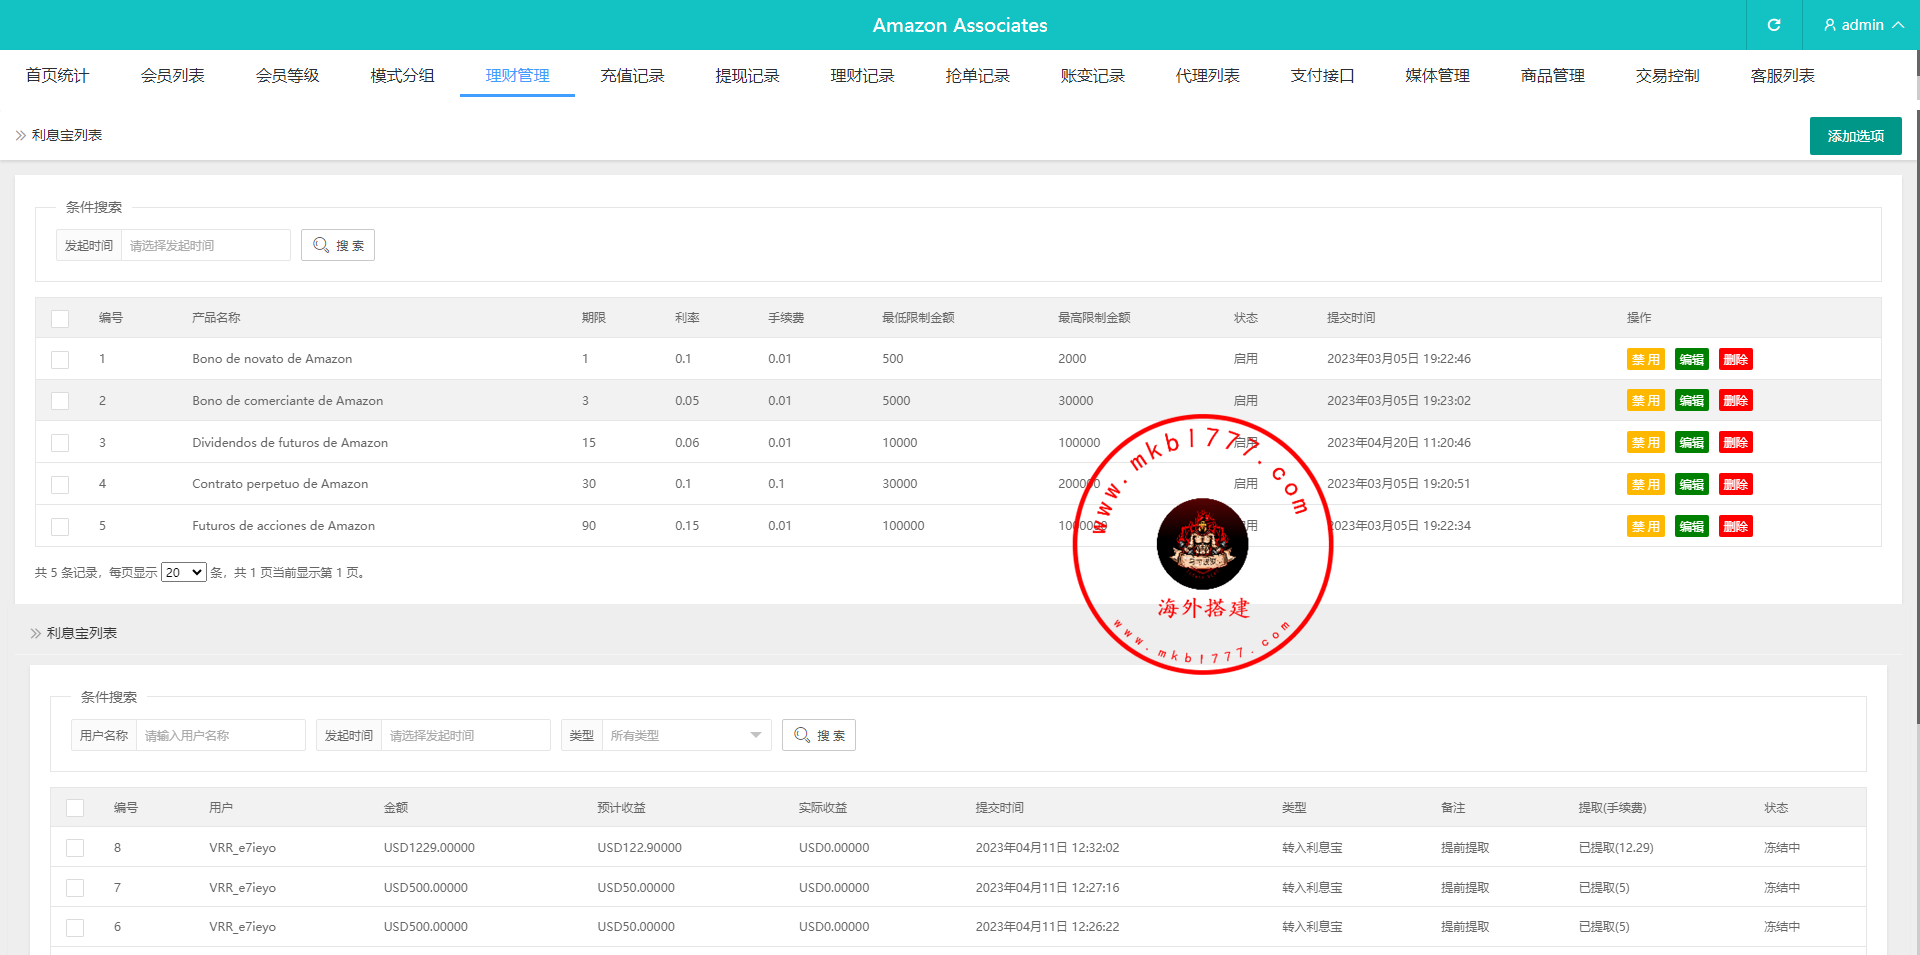
Task: Open the 账变记录 tab
Action: pos(1092,76)
